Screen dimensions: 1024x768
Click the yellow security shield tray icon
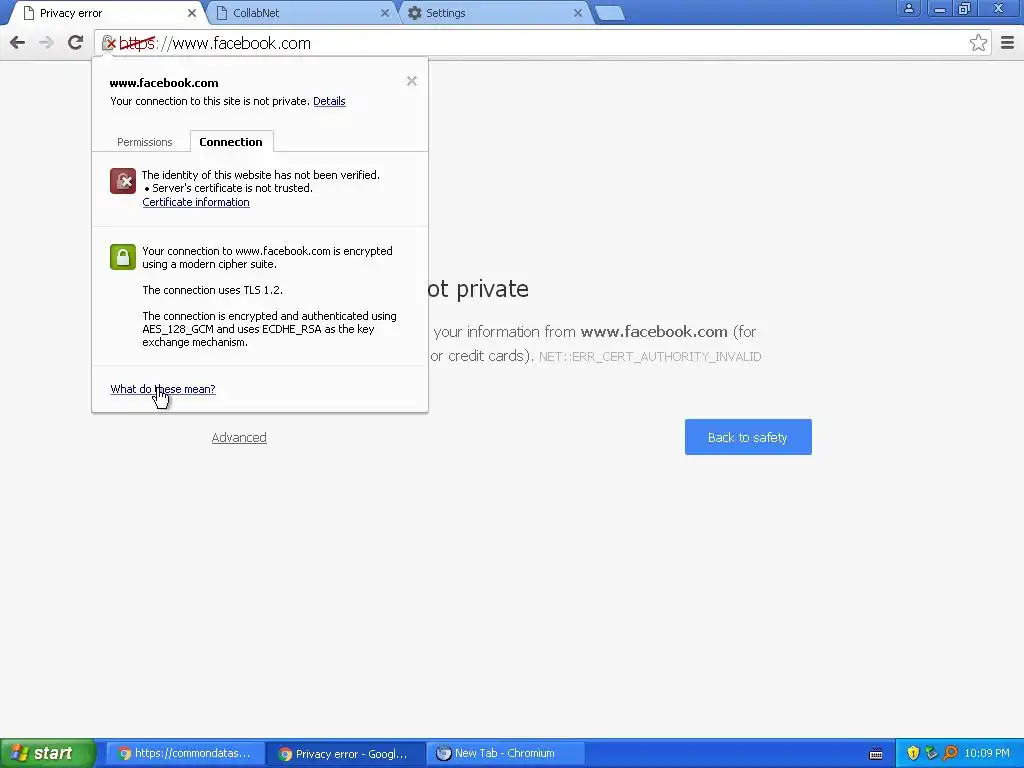pos(913,754)
